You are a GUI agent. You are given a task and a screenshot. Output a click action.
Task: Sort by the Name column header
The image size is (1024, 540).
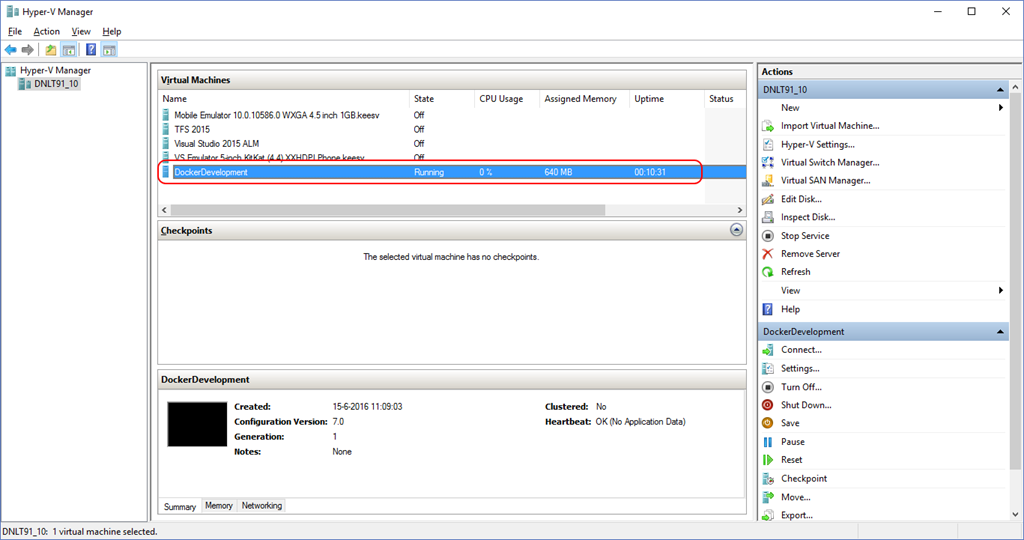pos(284,99)
